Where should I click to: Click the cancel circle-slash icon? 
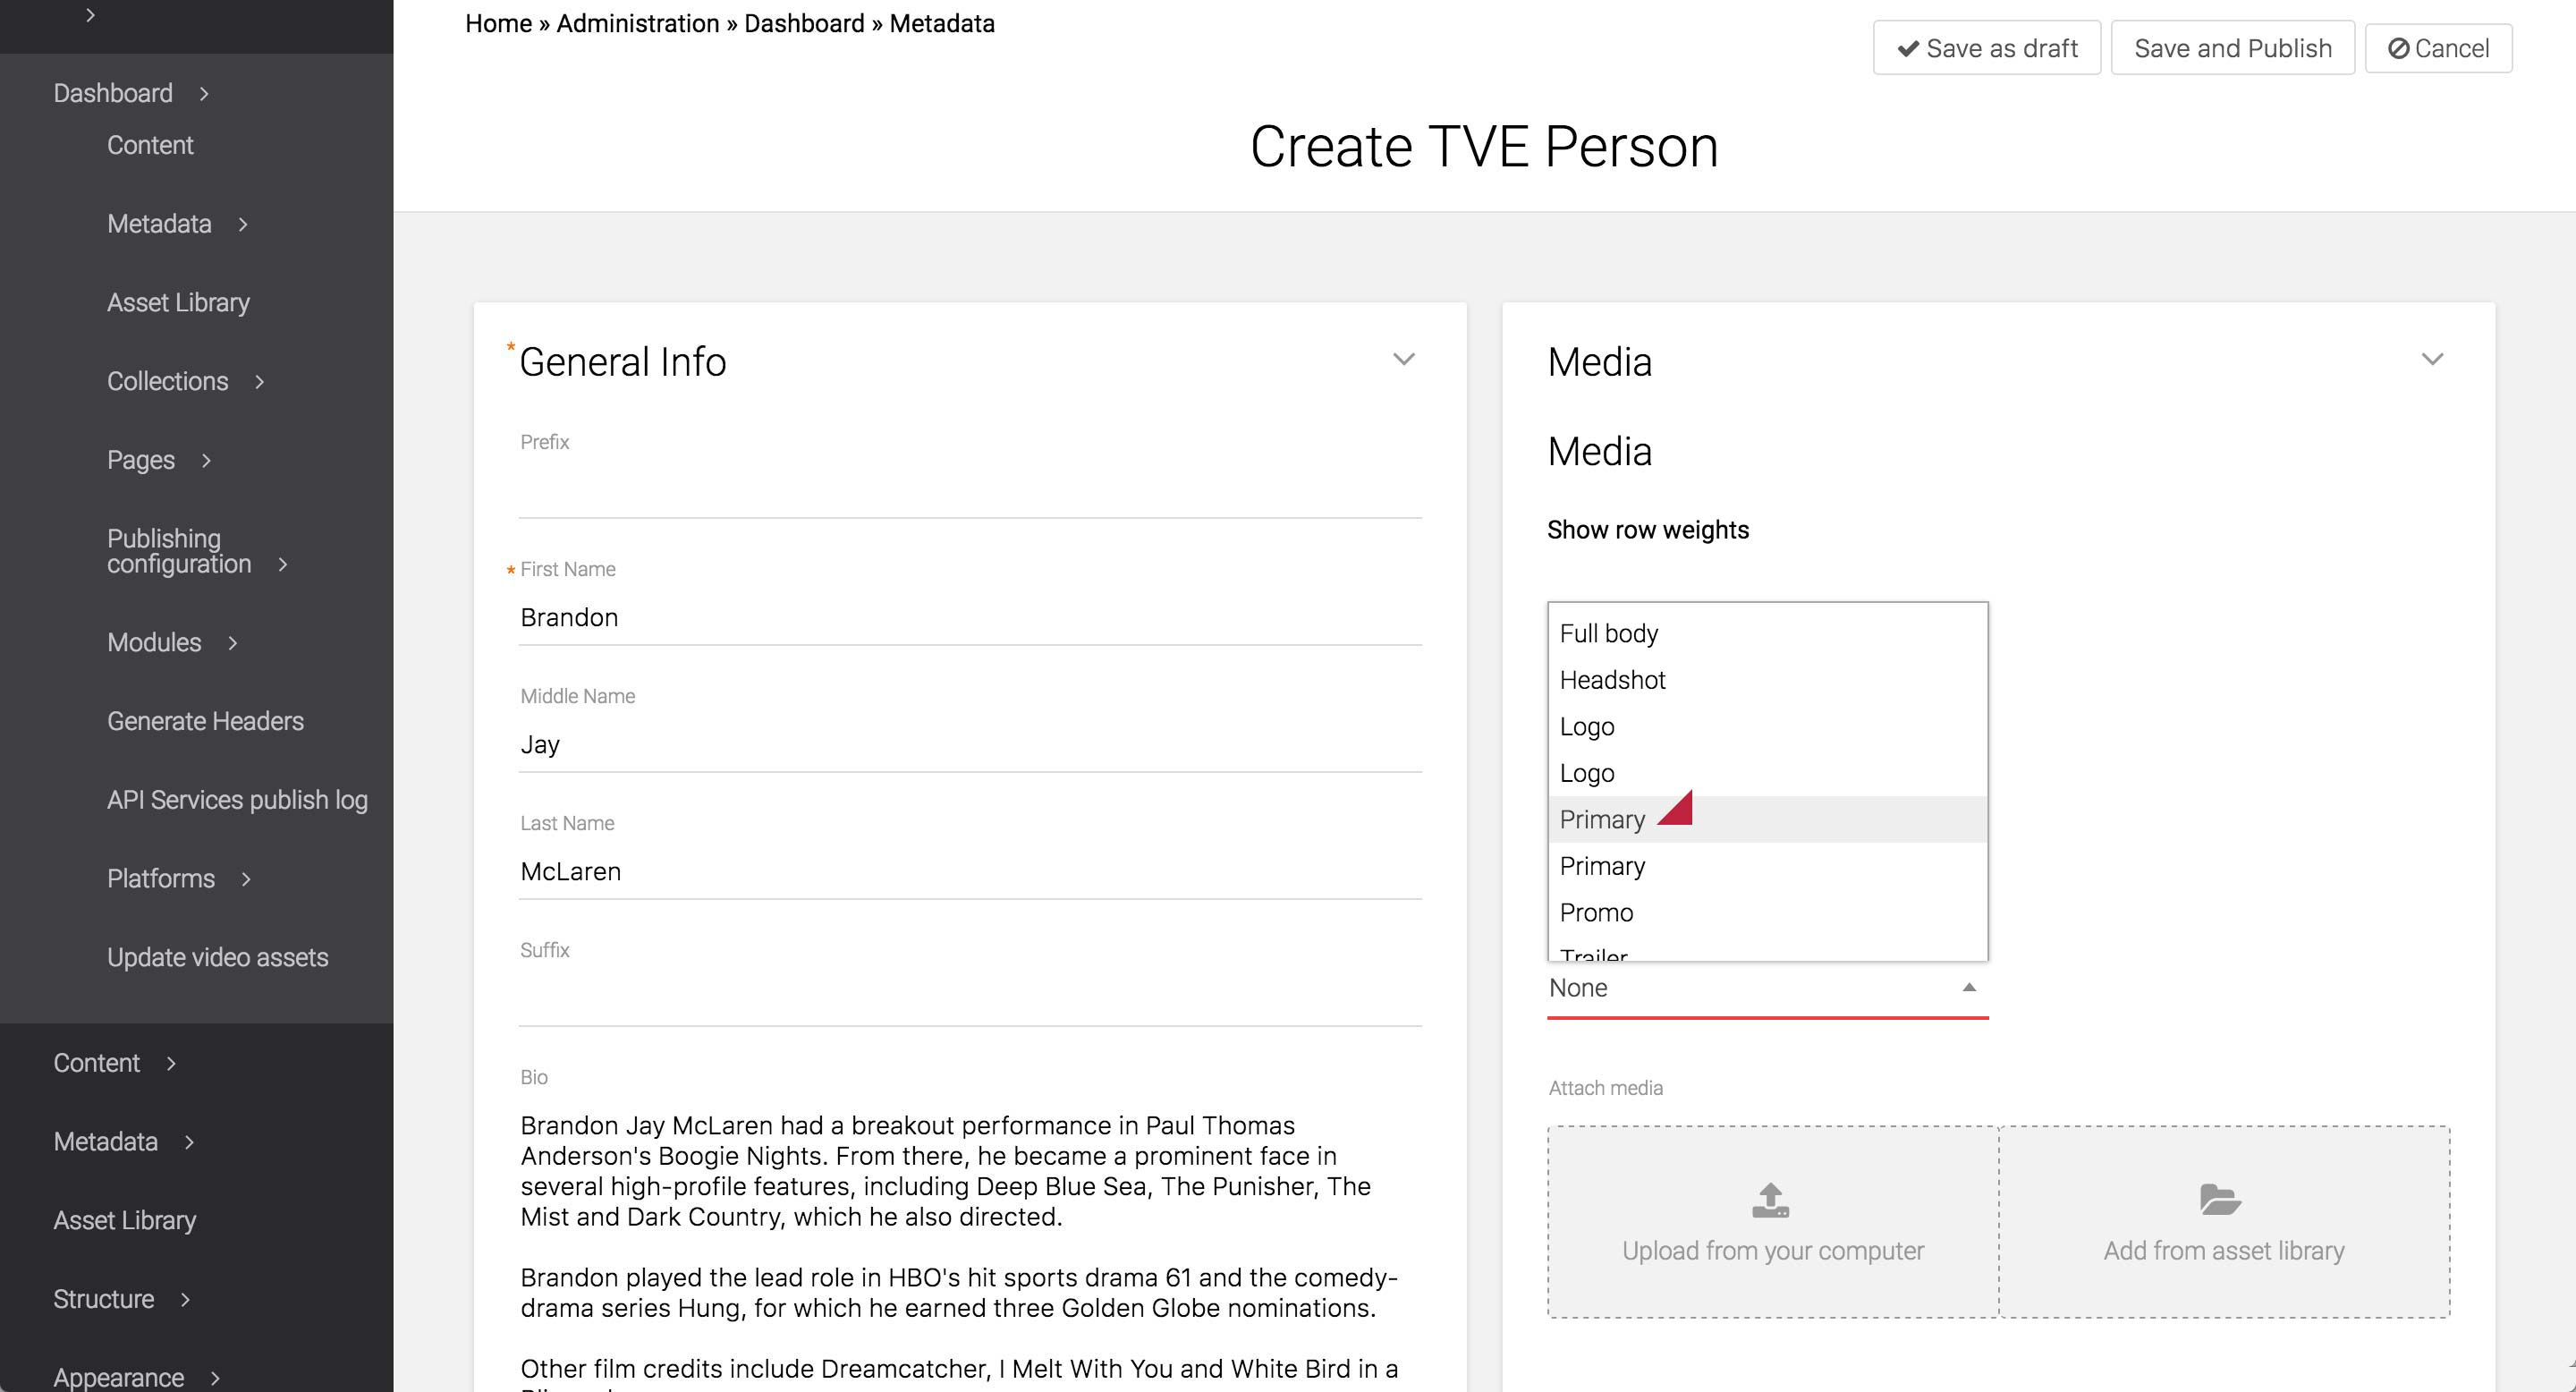[2398, 48]
